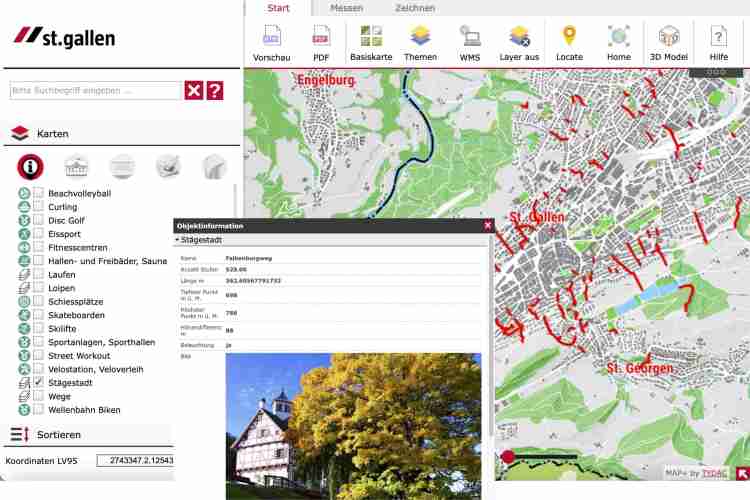The width and height of the screenshot is (750, 500).
Task: Switch to the Zeichnen tab
Action: [414, 8]
